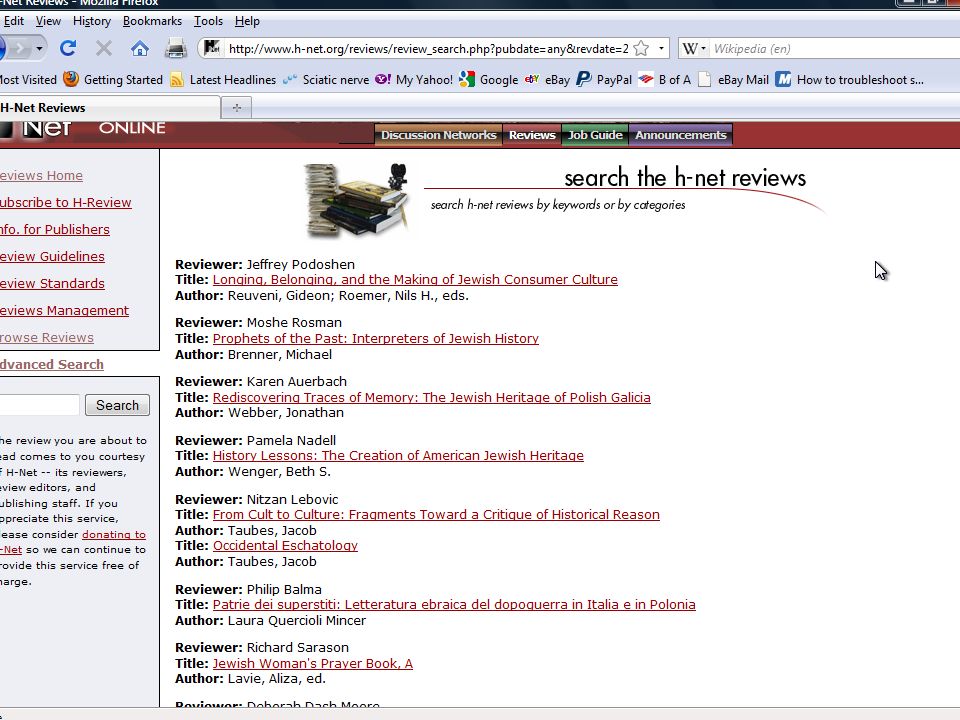Open the Help menu
Screen dimensions: 960x720
(x=247, y=21)
